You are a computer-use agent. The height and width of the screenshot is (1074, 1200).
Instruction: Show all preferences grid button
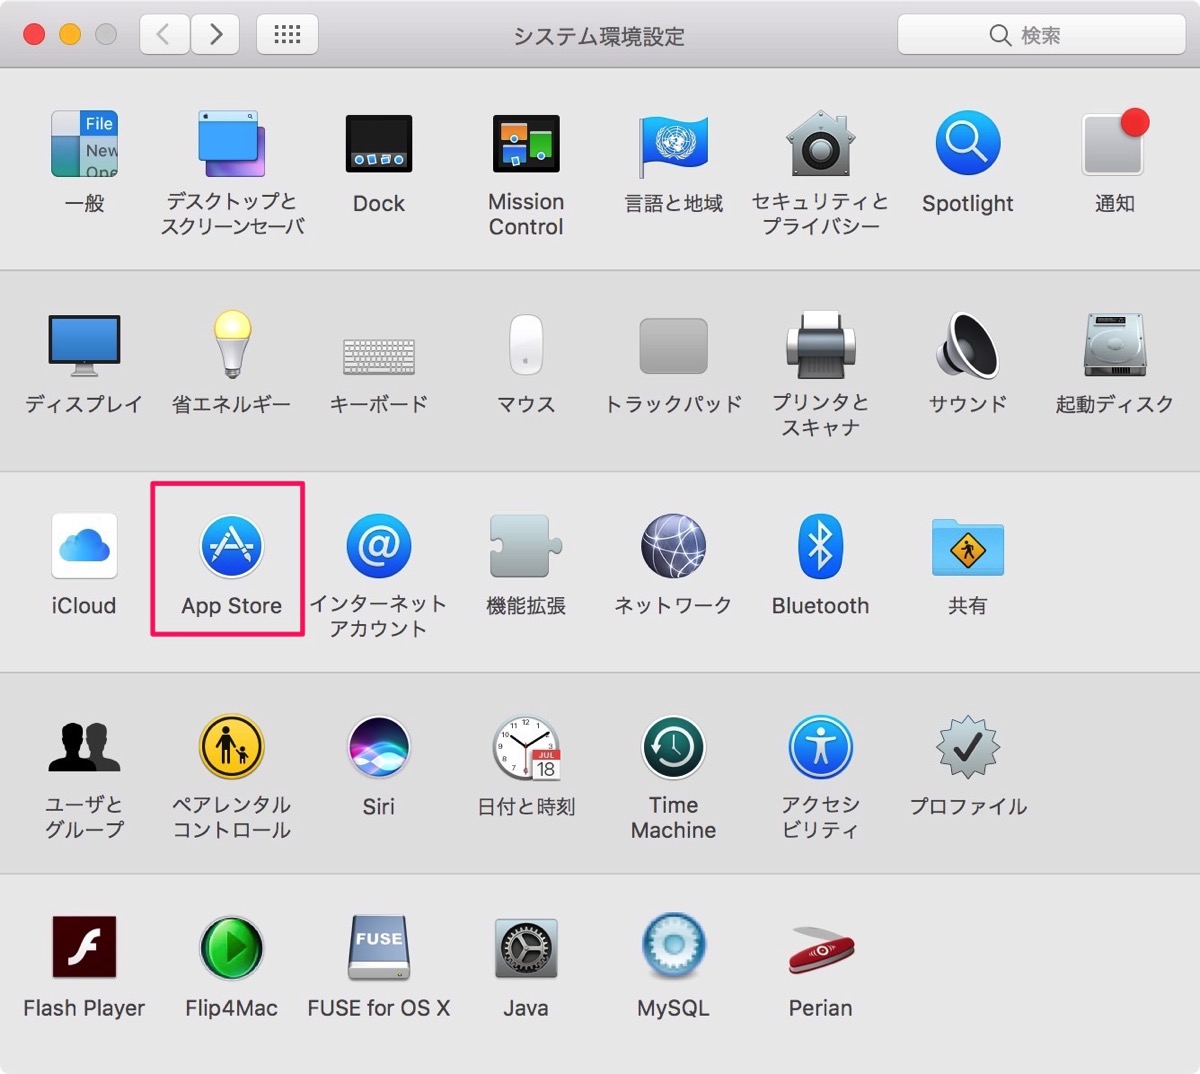click(x=287, y=35)
